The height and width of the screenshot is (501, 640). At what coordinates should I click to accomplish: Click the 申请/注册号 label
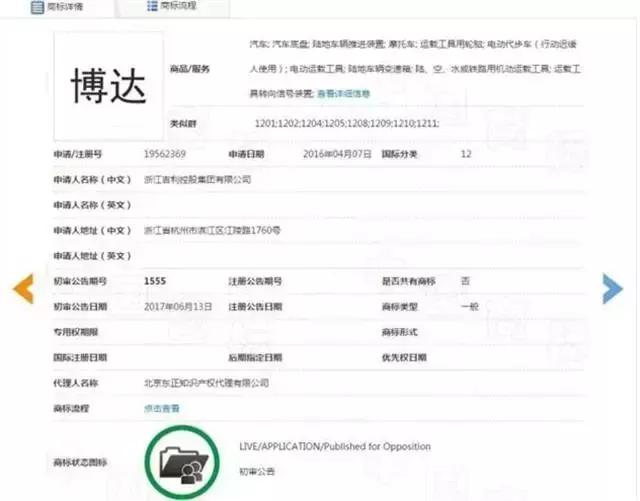coord(78,154)
